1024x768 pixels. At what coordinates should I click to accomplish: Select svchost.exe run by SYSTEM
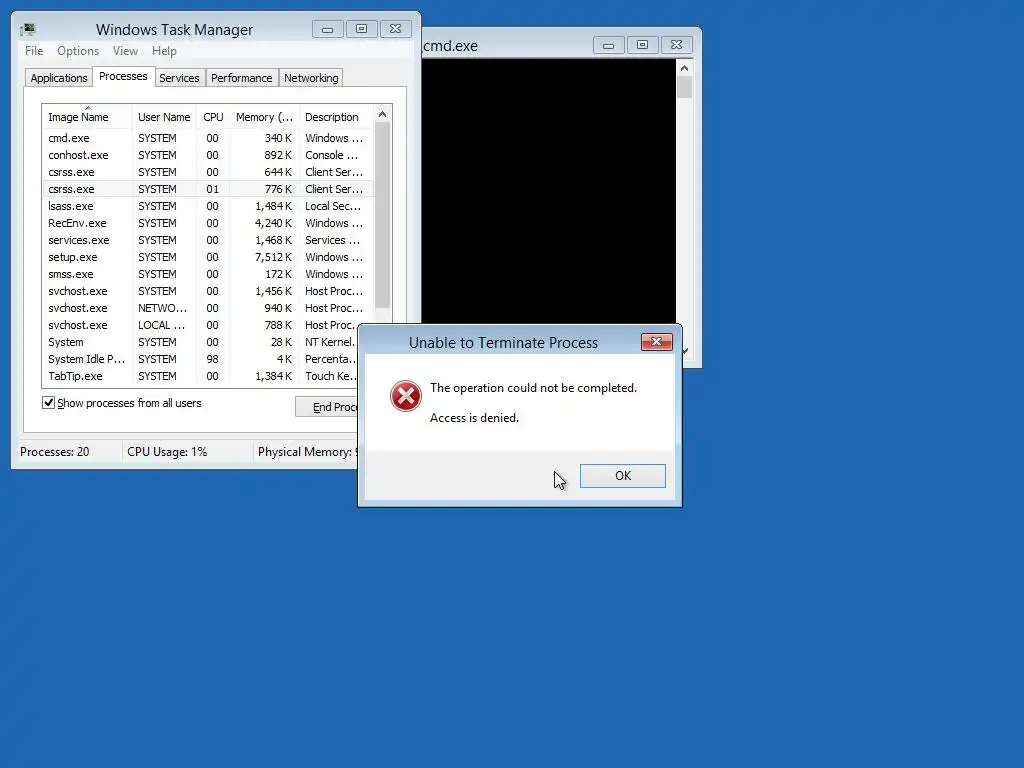208,291
